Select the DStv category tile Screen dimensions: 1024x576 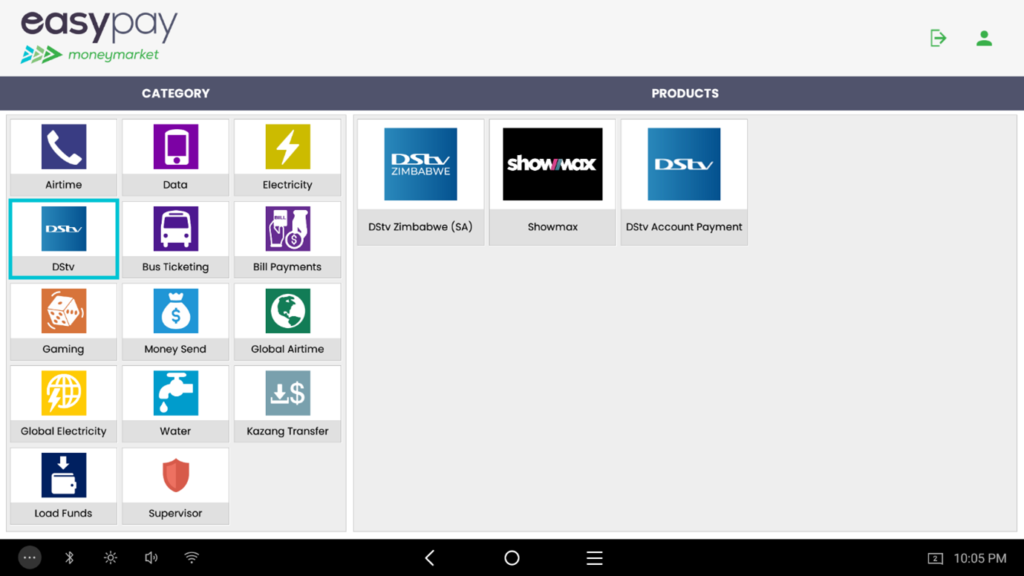click(63, 240)
